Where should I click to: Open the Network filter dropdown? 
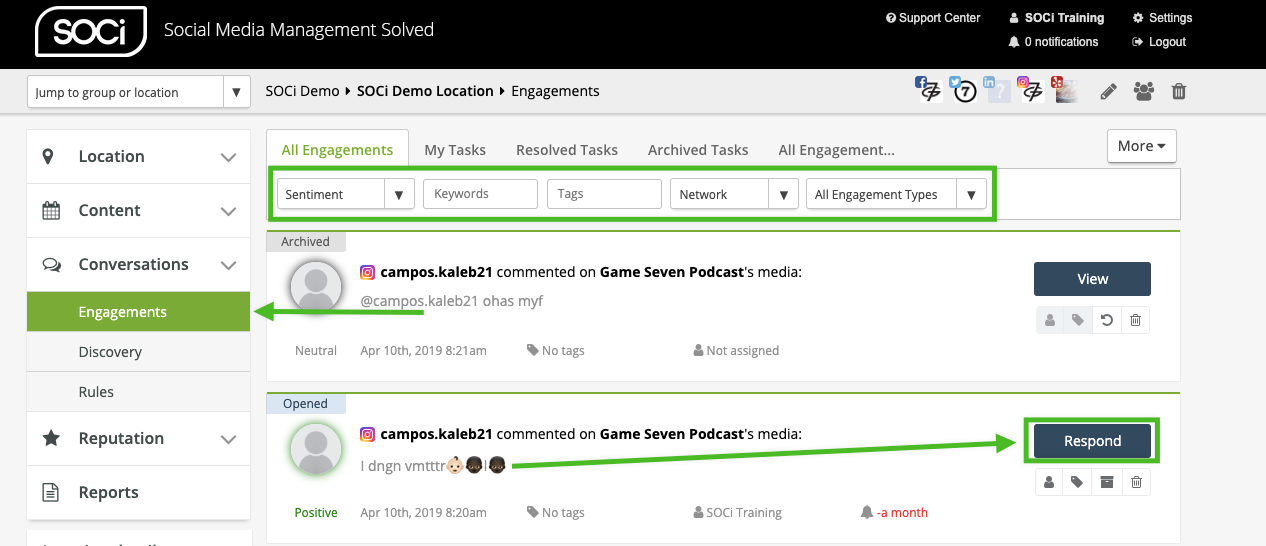(734, 194)
